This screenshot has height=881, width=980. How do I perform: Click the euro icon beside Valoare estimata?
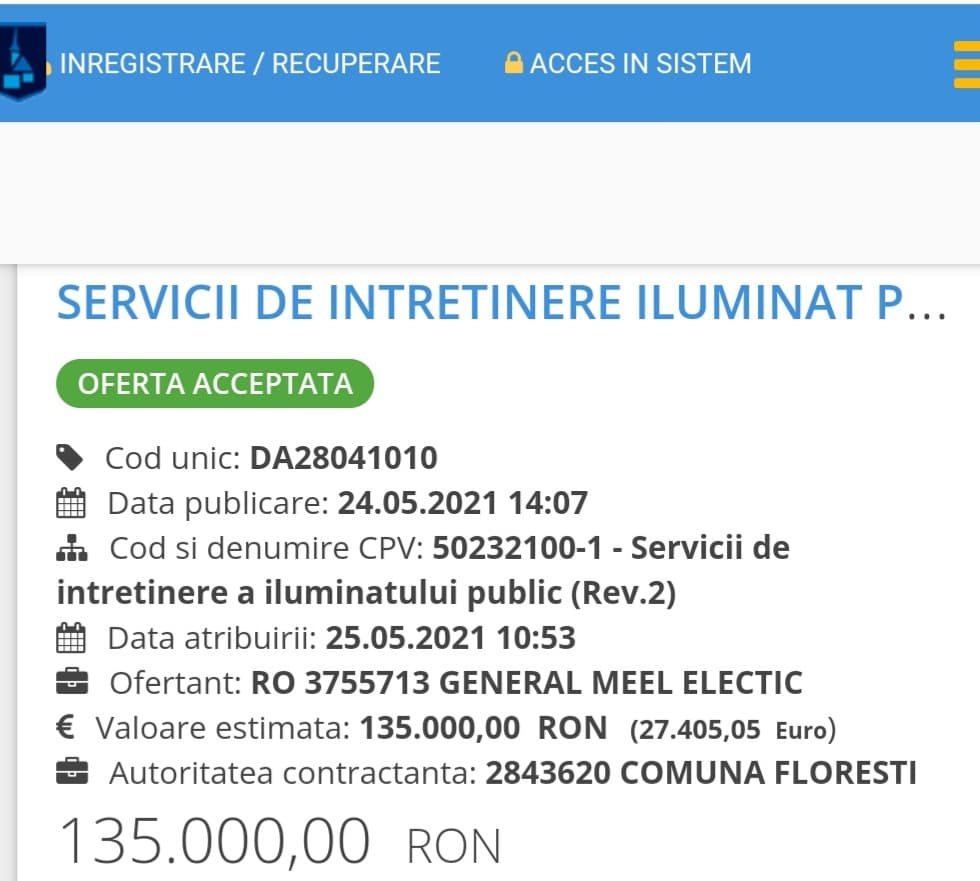[66, 728]
